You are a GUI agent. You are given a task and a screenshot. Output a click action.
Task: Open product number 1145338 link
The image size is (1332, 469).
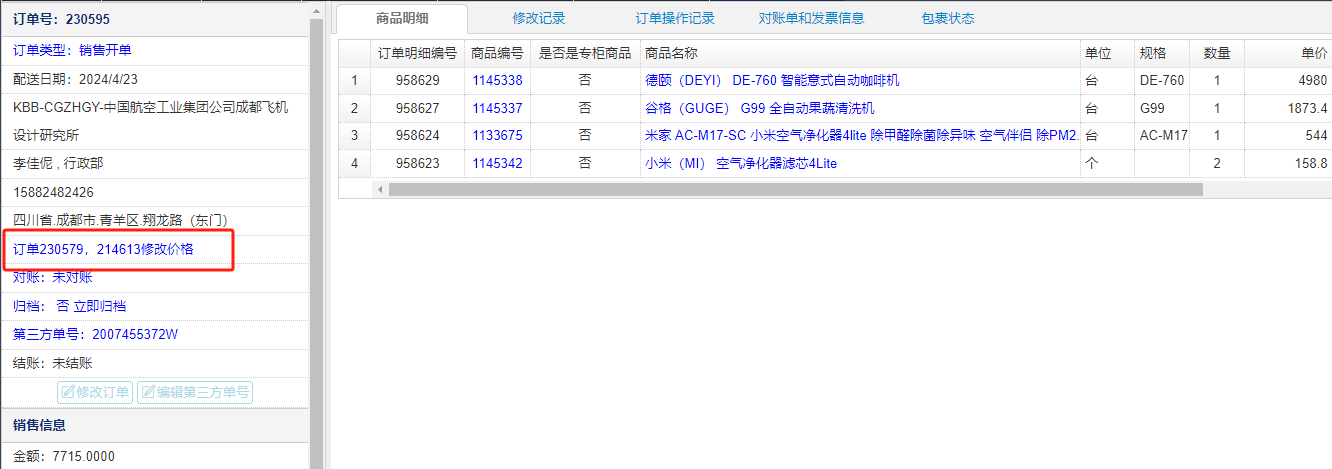[x=497, y=80]
